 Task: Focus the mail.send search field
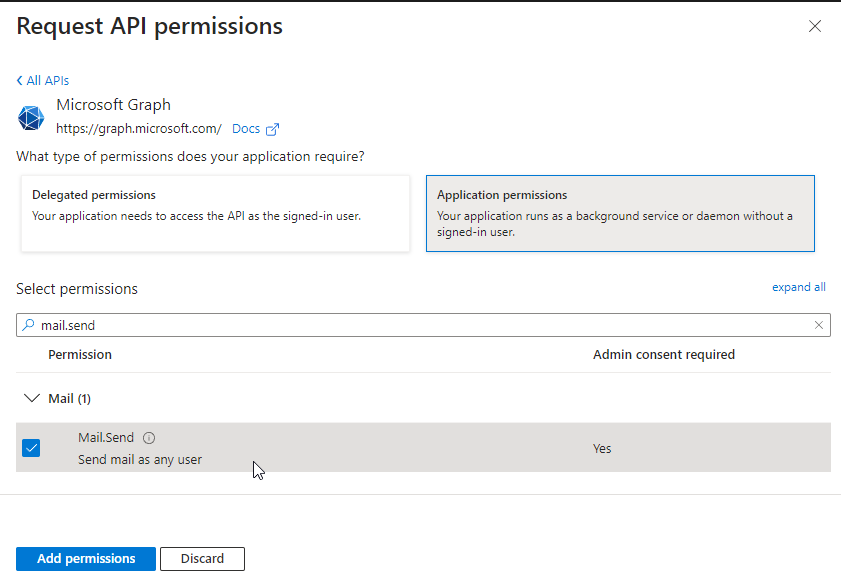point(424,325)
